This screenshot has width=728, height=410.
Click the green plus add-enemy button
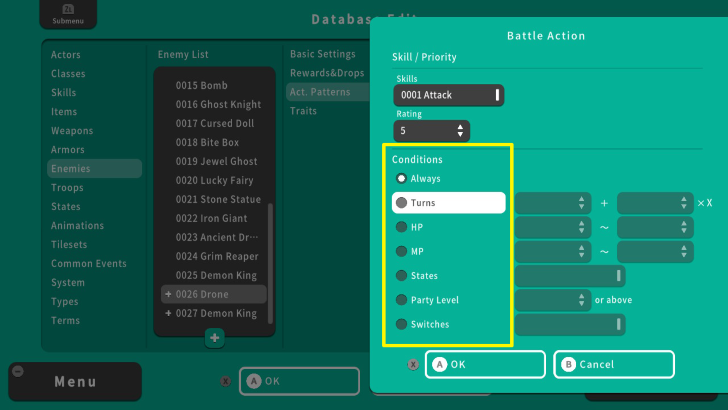click(214, 338)
